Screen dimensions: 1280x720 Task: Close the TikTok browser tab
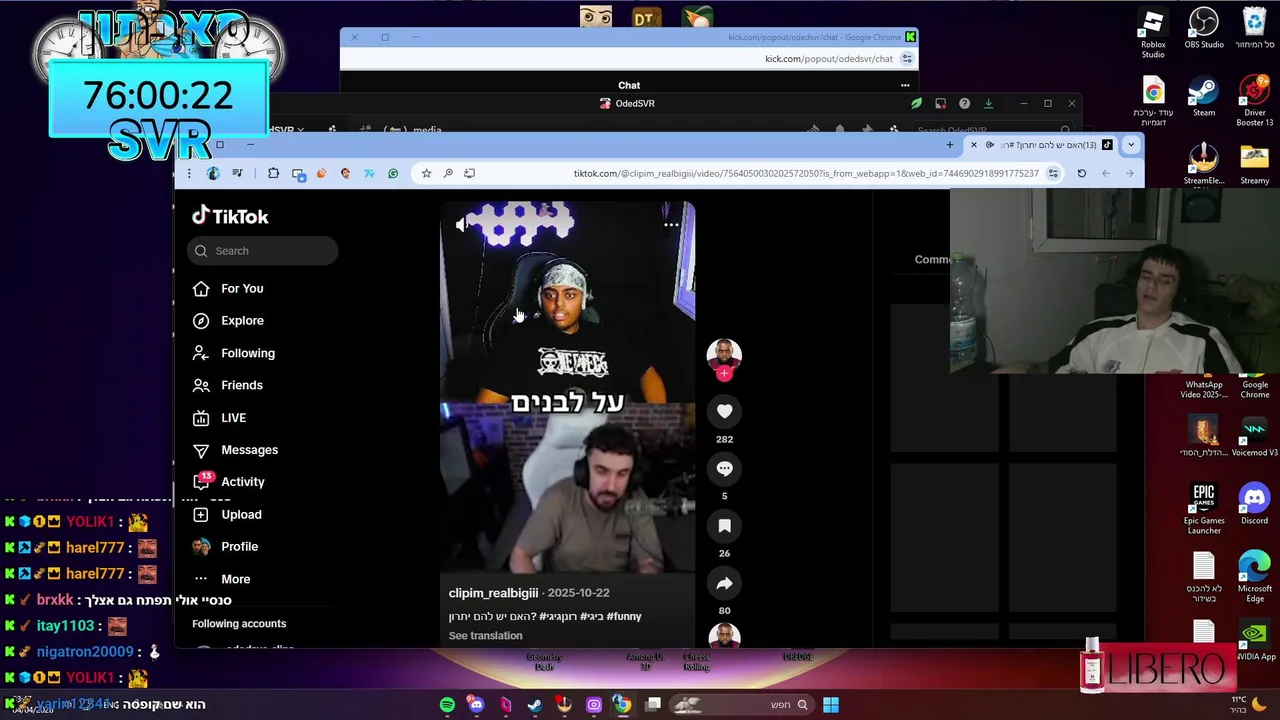(974, 145)
